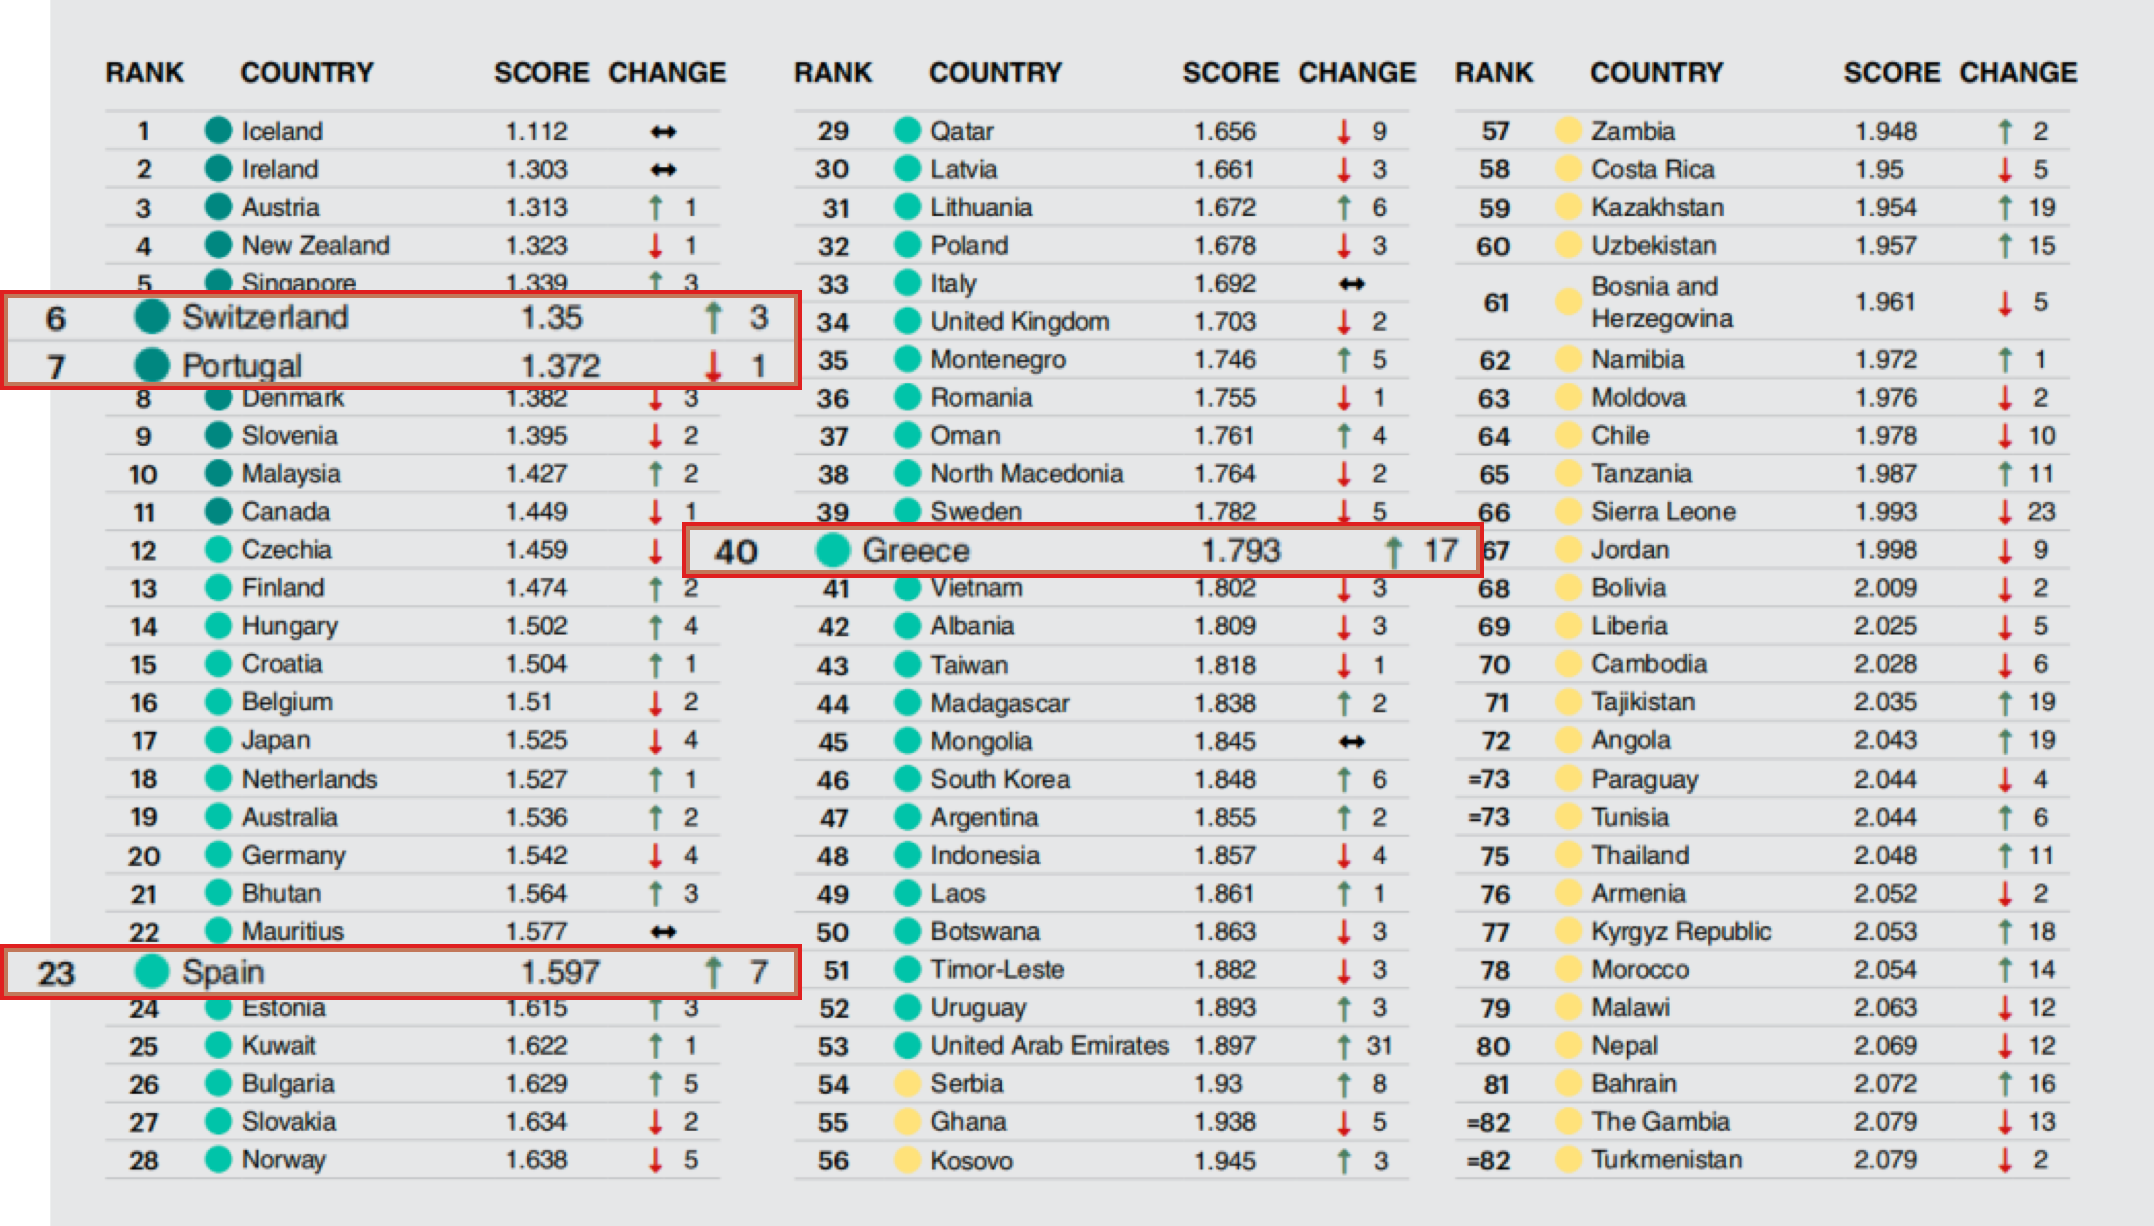This screenshot has height=1226, width=2154.
Task: Click the green up arrow in Spain row
Action: pyautogui.click(x=713, y=972)
